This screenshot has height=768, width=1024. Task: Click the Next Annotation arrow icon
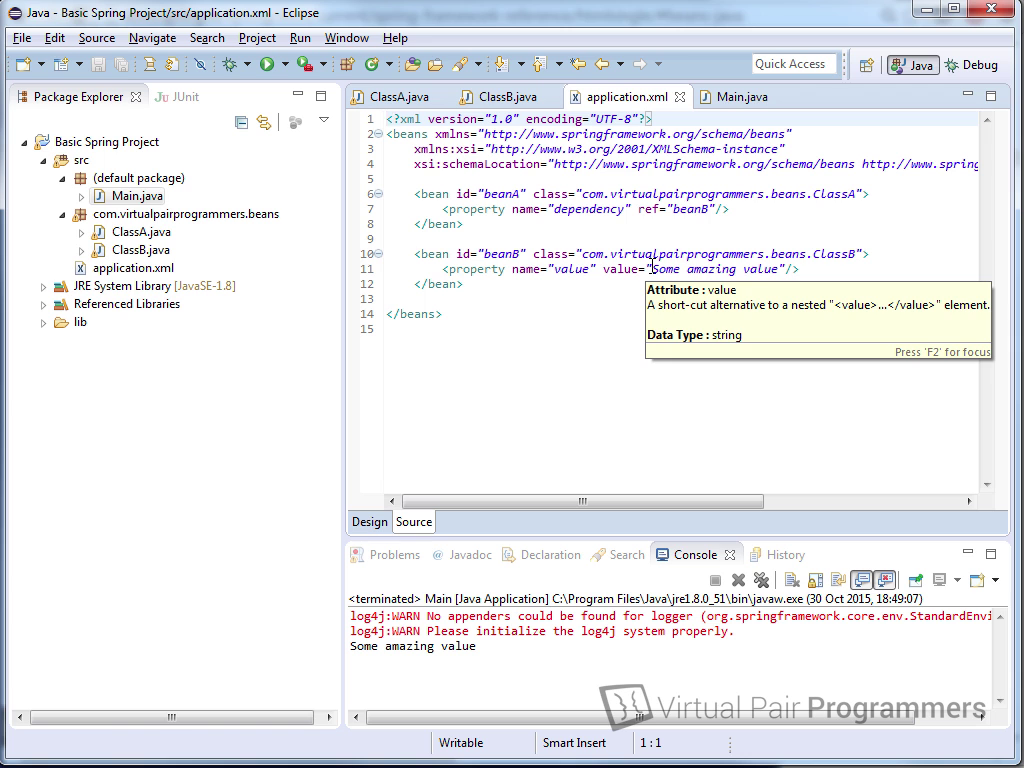(501, 64)
